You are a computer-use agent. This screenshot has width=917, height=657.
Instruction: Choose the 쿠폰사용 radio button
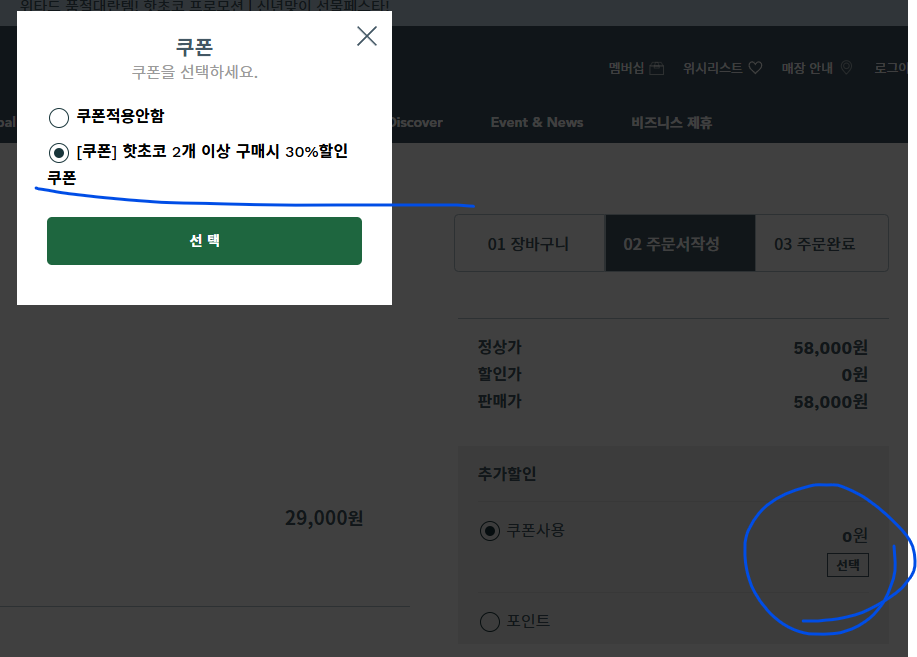click(489, 531)
